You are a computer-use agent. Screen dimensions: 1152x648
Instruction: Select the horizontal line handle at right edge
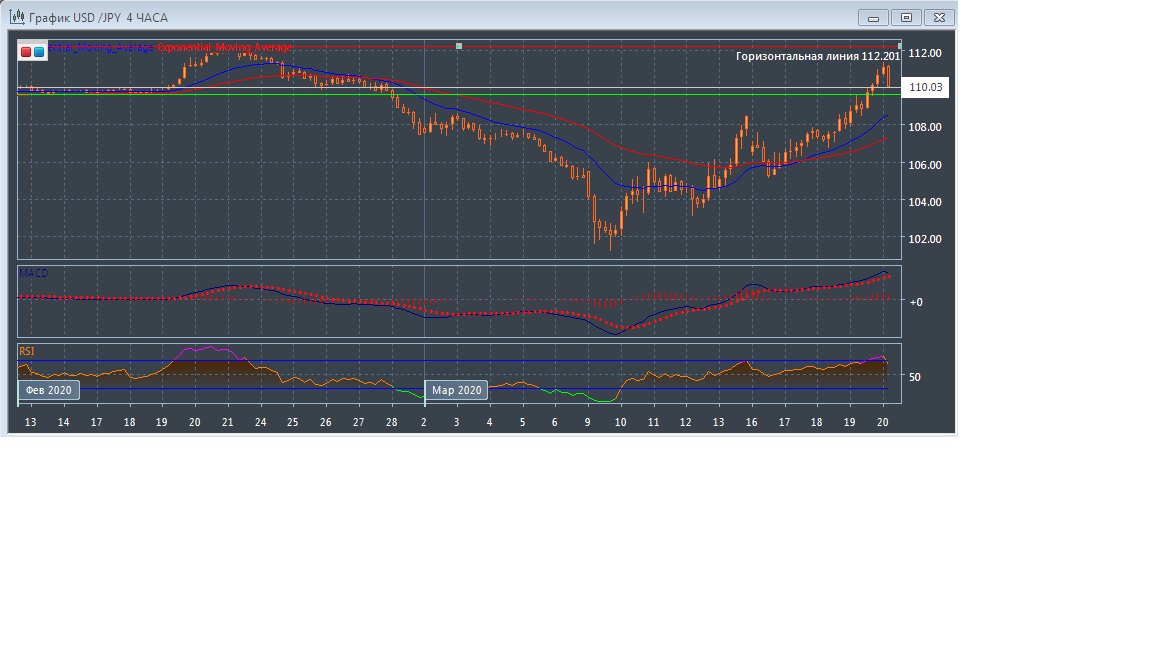pos(899,46)
